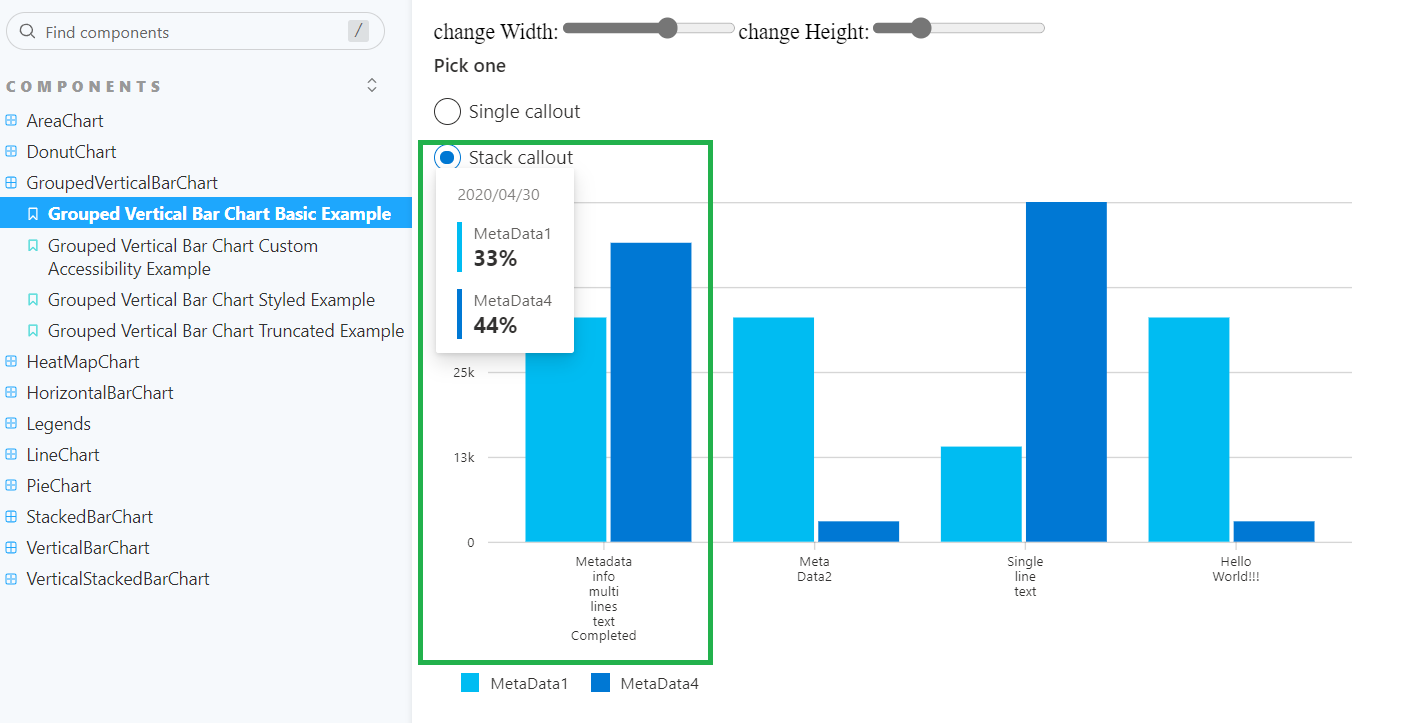
Task: Click the grid icon beside AreaChart
Action: pyautogui.click(x=12, y=120)
